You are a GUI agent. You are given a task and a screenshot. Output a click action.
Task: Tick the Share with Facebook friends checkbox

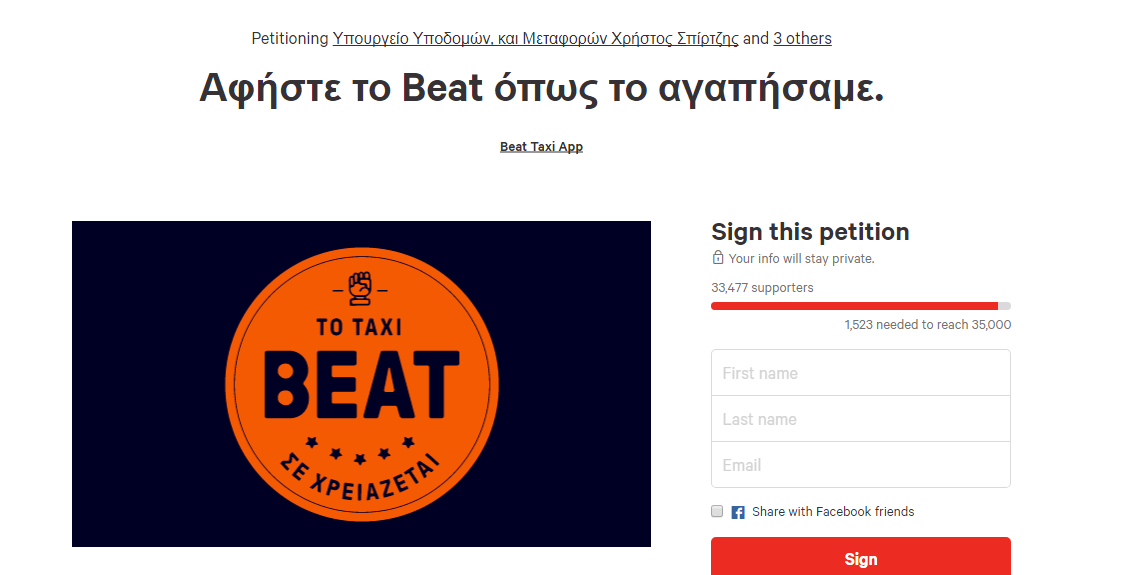tap(717, 511)
